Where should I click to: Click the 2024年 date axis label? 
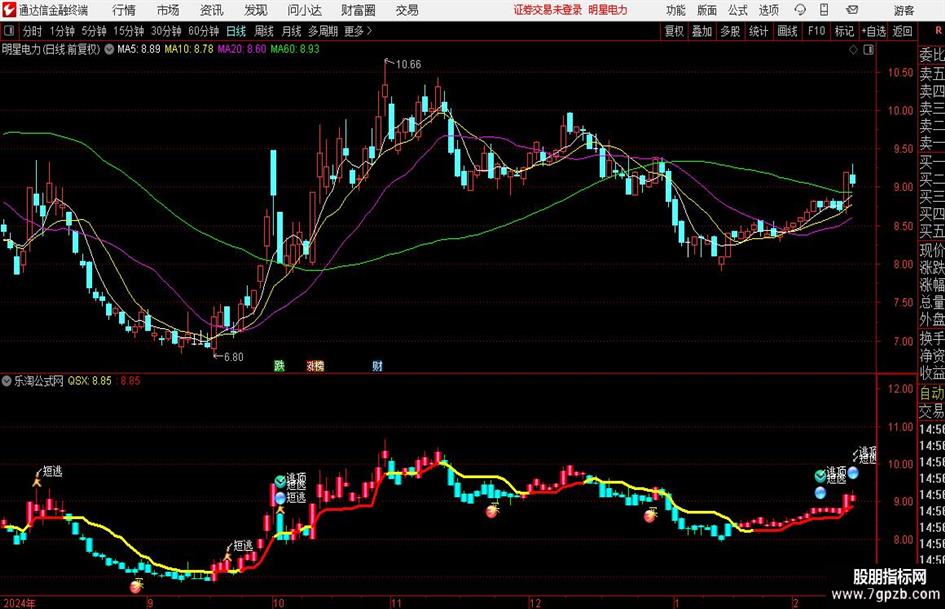tap(19, 603)
